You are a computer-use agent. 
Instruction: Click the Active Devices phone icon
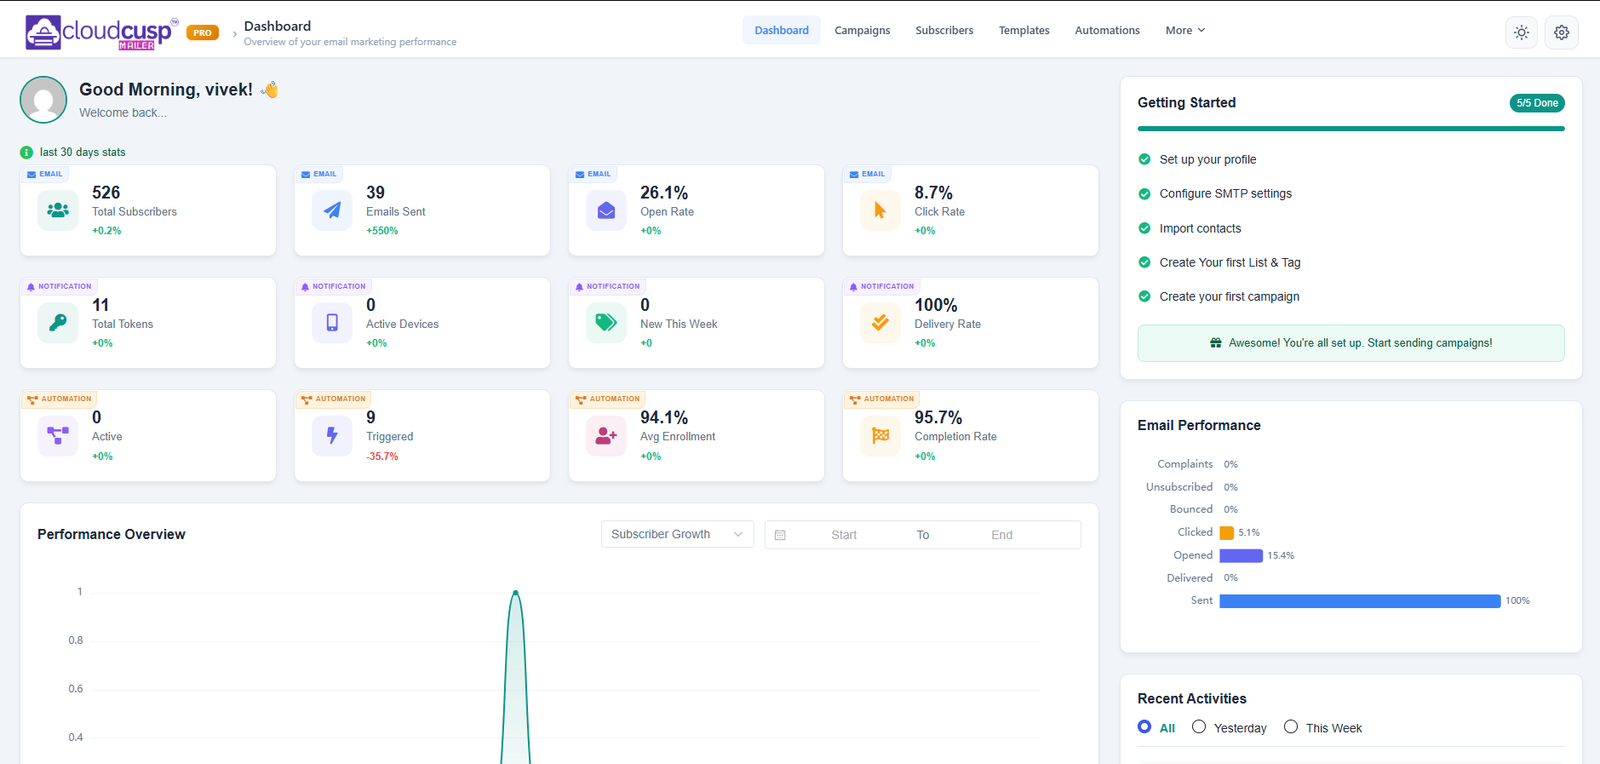332,322
